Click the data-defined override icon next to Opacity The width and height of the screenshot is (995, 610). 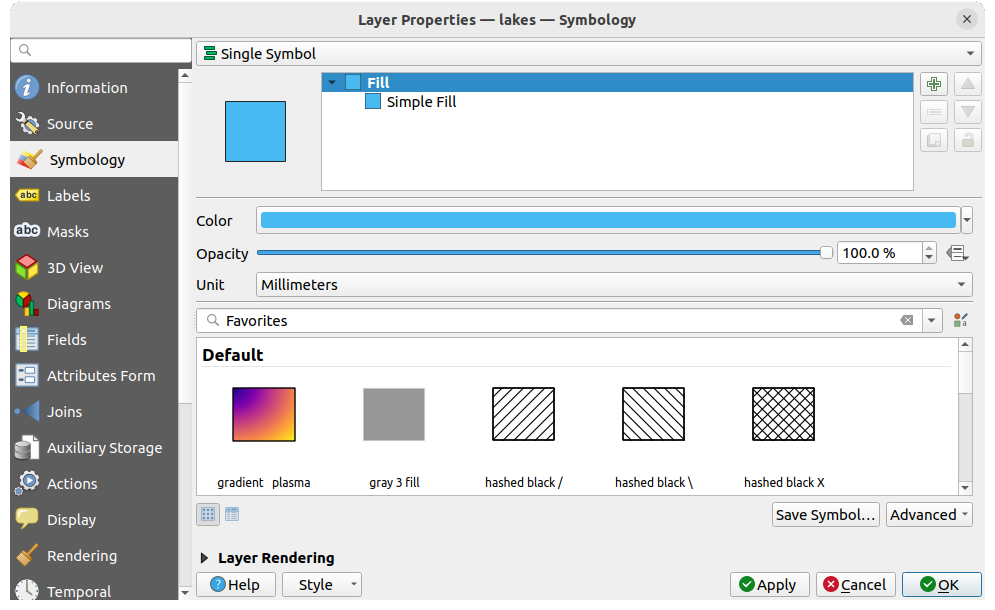(957, 253)
